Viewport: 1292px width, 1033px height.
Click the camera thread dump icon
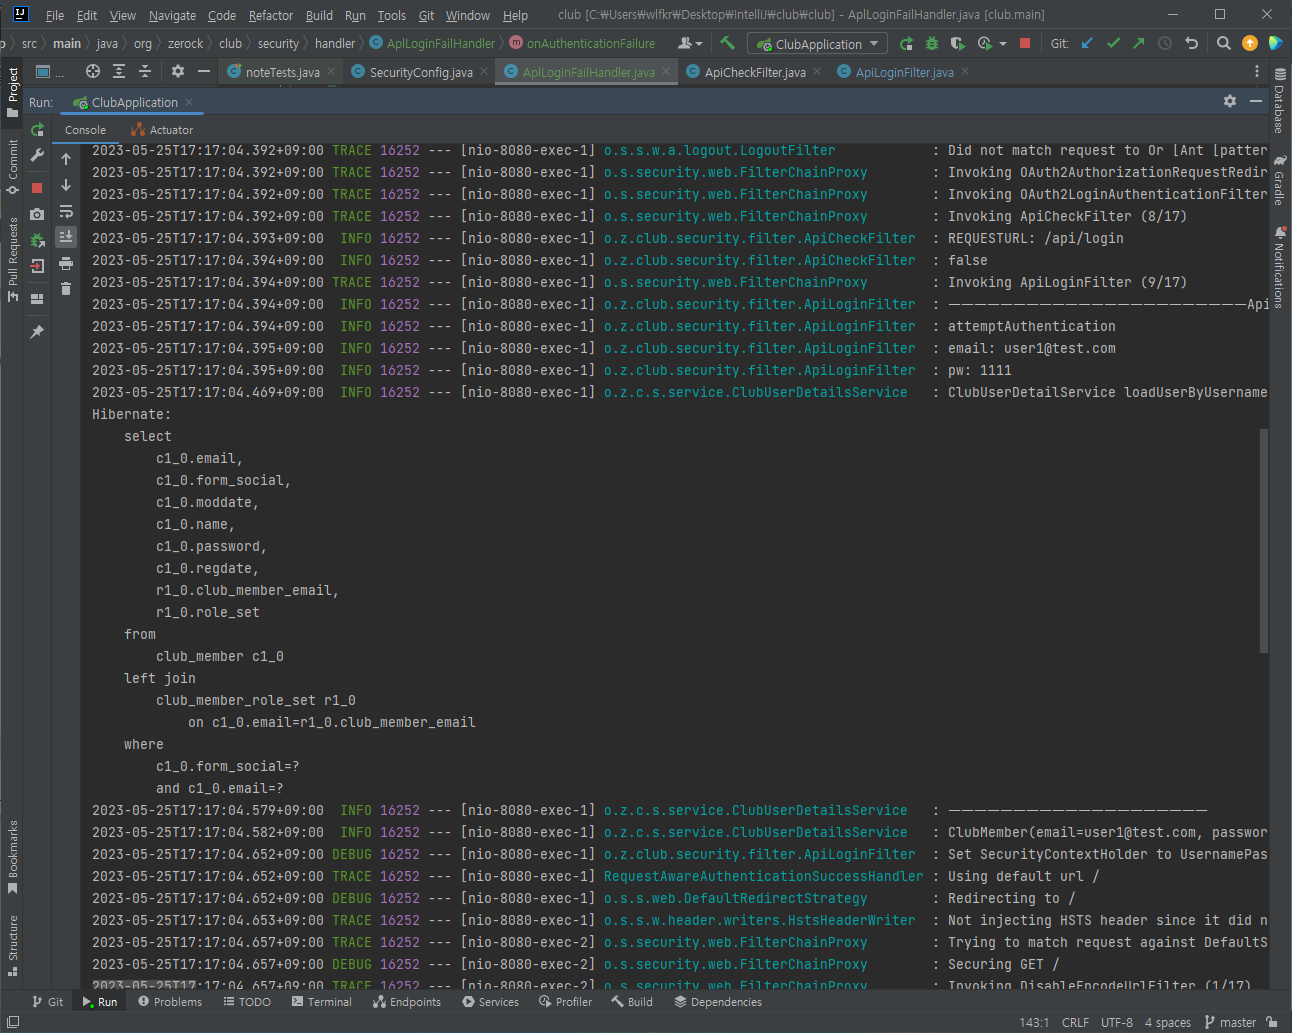click(37, 214)
